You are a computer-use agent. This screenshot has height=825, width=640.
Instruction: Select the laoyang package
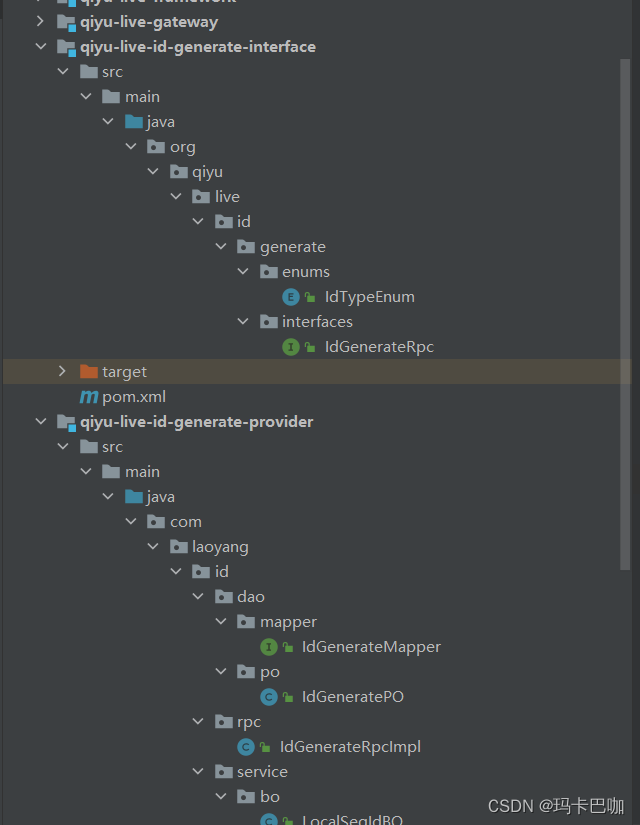pyautogui.click(x=222, y=546)
